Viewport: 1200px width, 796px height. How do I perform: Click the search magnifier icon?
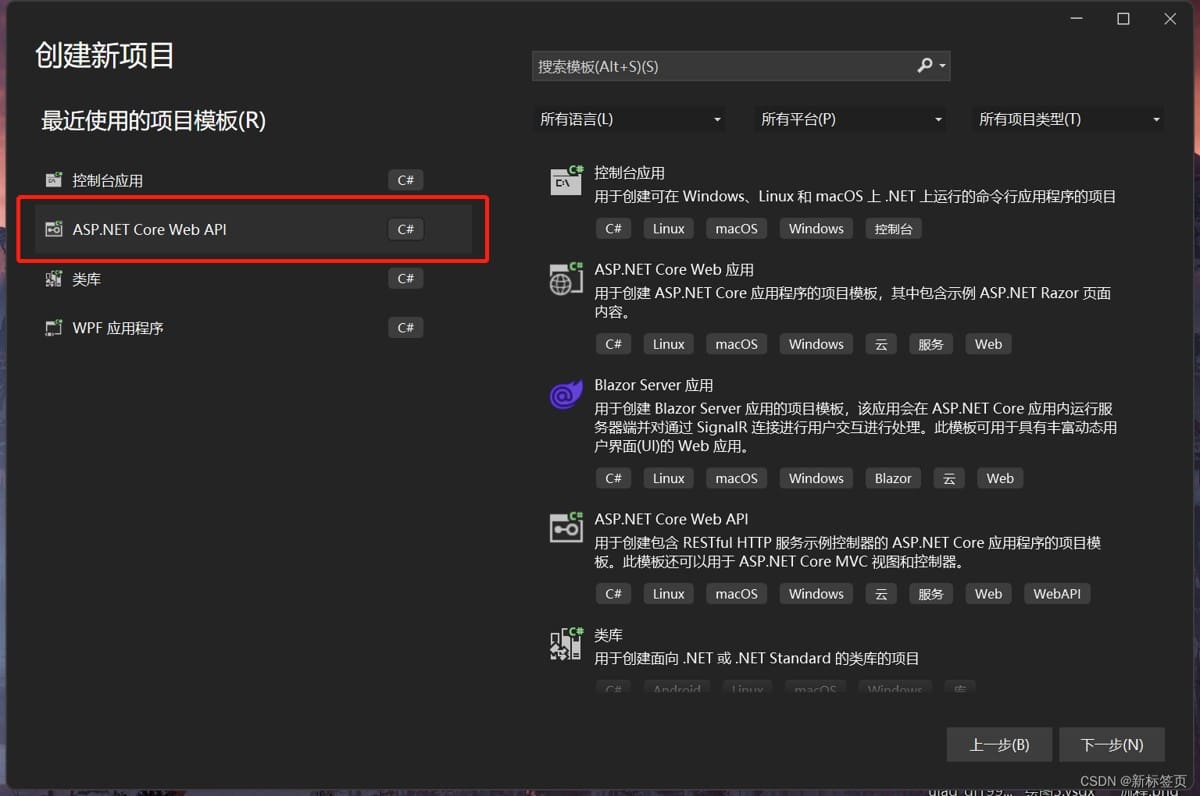(x=925, y=66)
